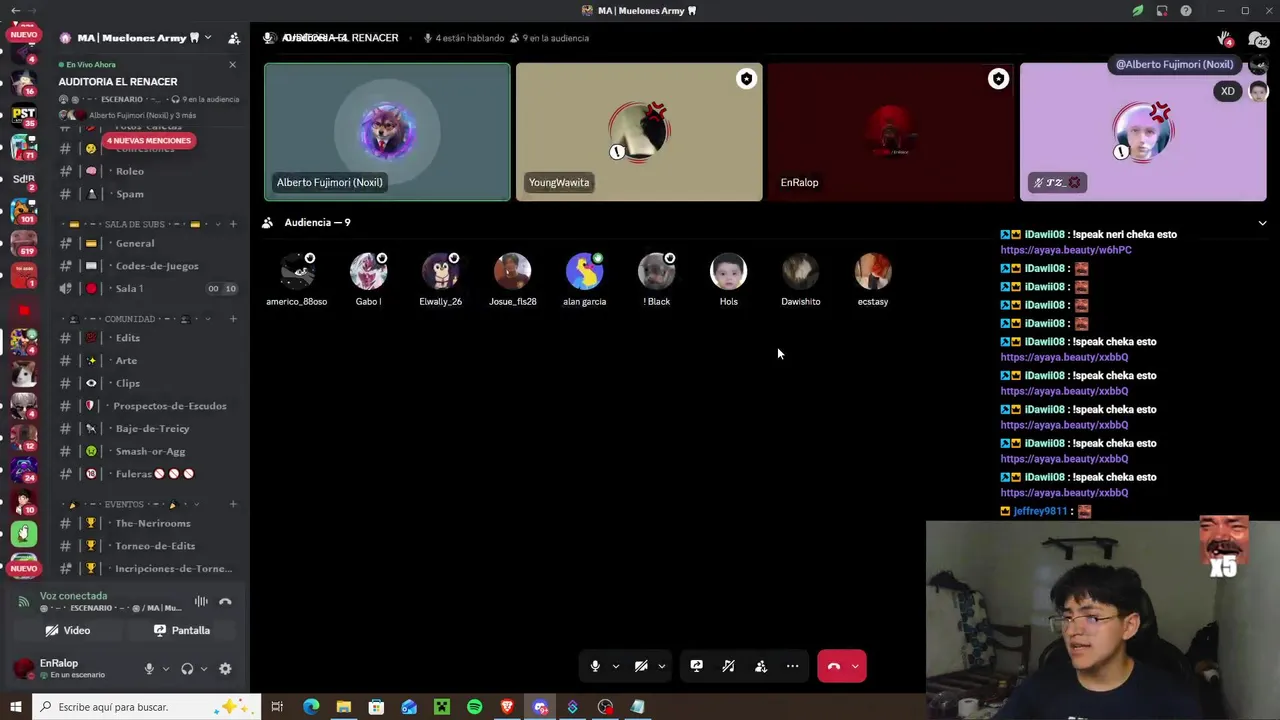1280x720 pixels.
Task: Toggle camera in the stage control bar
Action: [641, 666]
